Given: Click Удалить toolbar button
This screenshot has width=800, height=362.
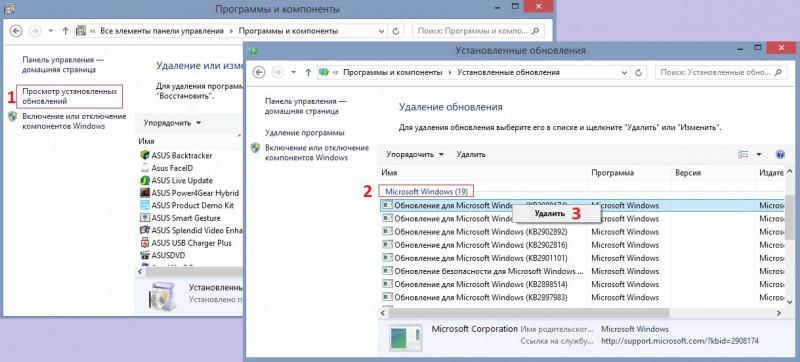Looking at the screenshot, I should click(471, 154).
